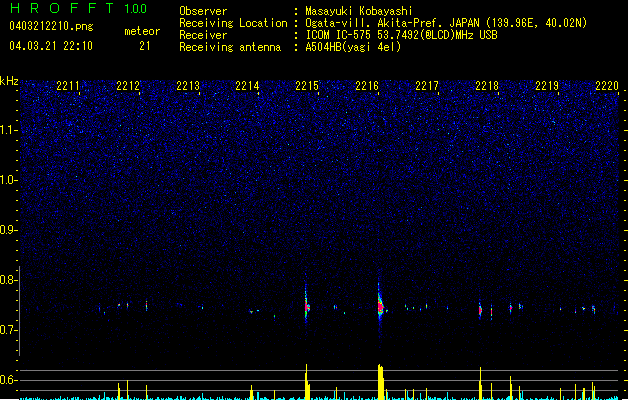Screen dimensions: 629x400
Task: Click the ICOM IC-575 receiver text
Action: tap(401, 35)
